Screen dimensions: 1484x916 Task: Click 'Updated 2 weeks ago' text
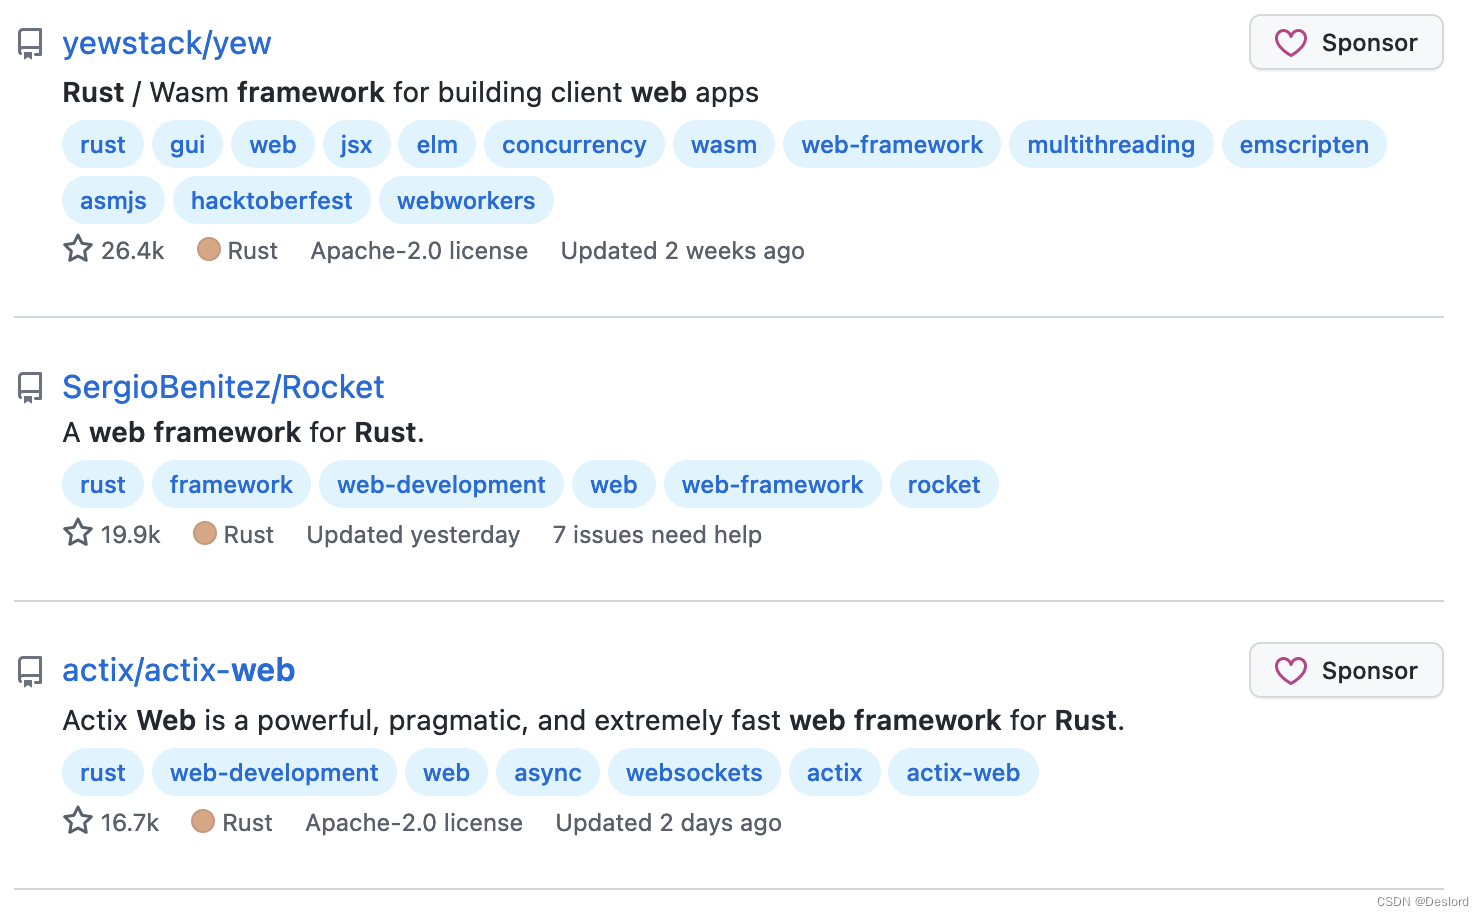[x=683, y=250]
